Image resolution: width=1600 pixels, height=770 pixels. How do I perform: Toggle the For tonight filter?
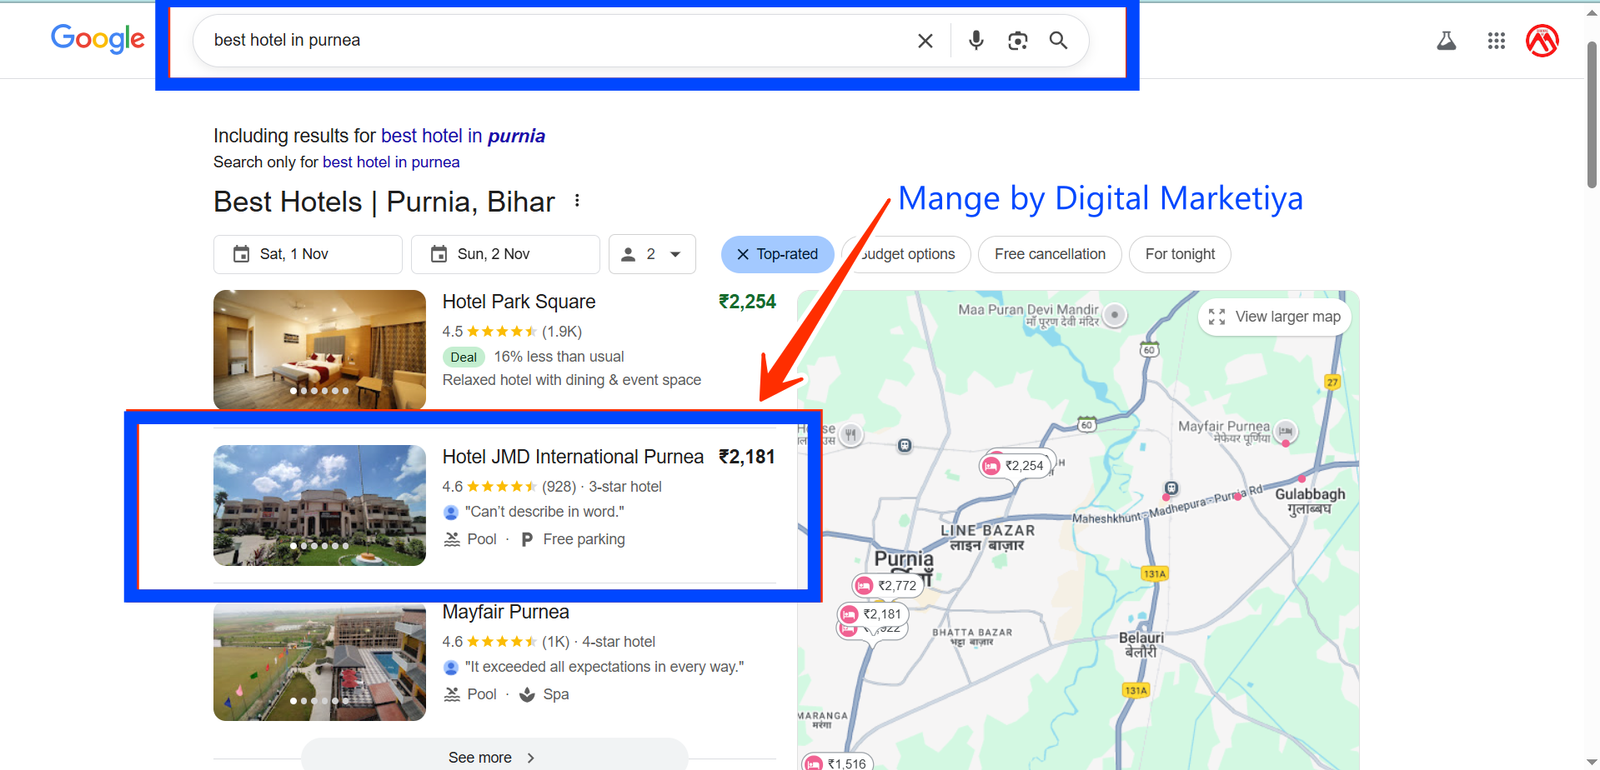tap(1179, 254)
